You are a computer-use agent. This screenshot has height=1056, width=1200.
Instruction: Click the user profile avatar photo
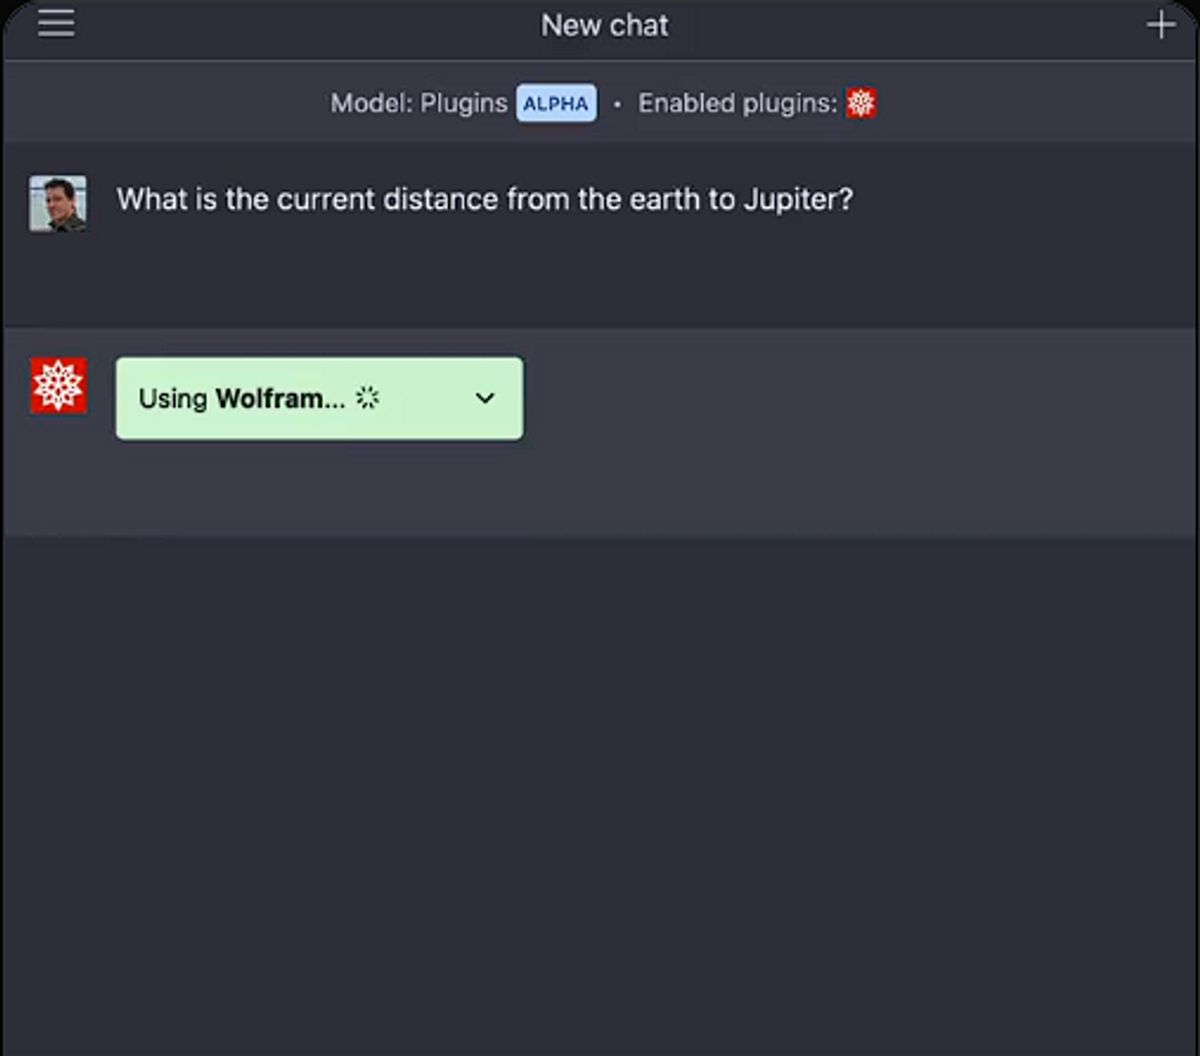58,204
